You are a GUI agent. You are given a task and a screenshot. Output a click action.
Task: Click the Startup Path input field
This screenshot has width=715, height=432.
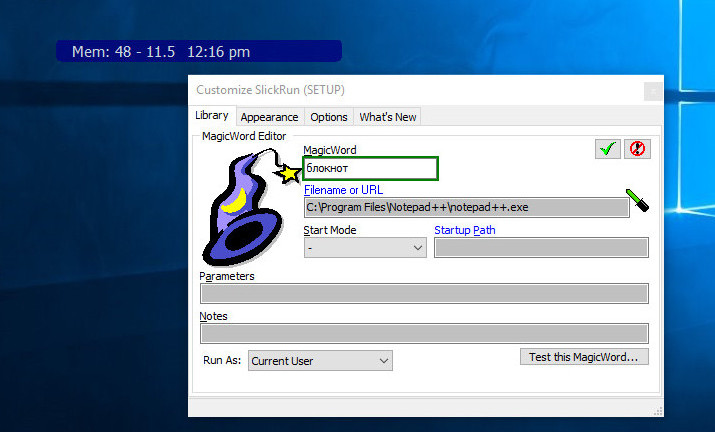541,248
